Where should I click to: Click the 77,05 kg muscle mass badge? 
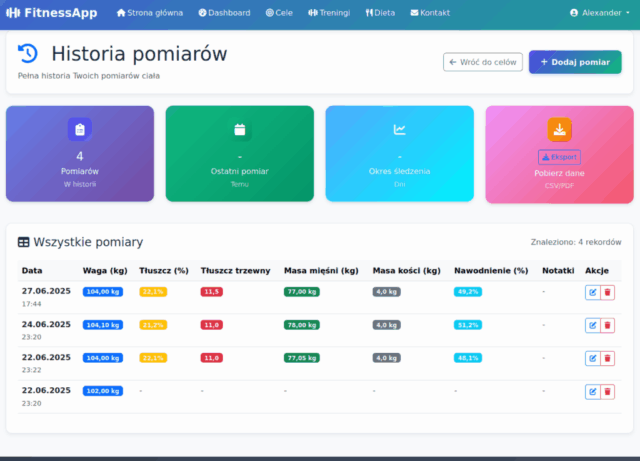tap(302, 358)
